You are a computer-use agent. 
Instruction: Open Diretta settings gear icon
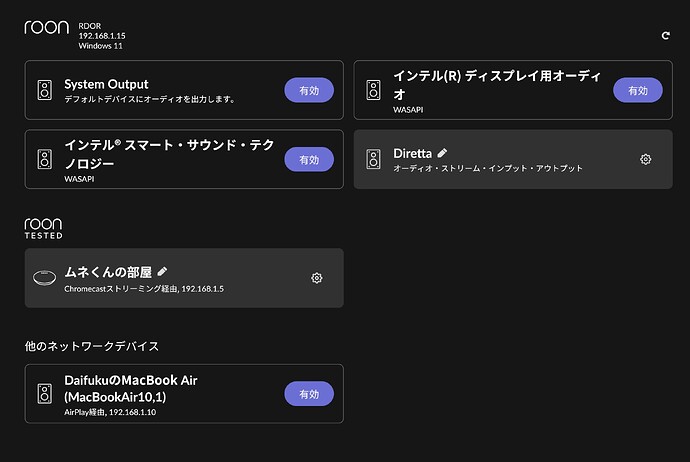pyautogui.click(x=646, y=159)
